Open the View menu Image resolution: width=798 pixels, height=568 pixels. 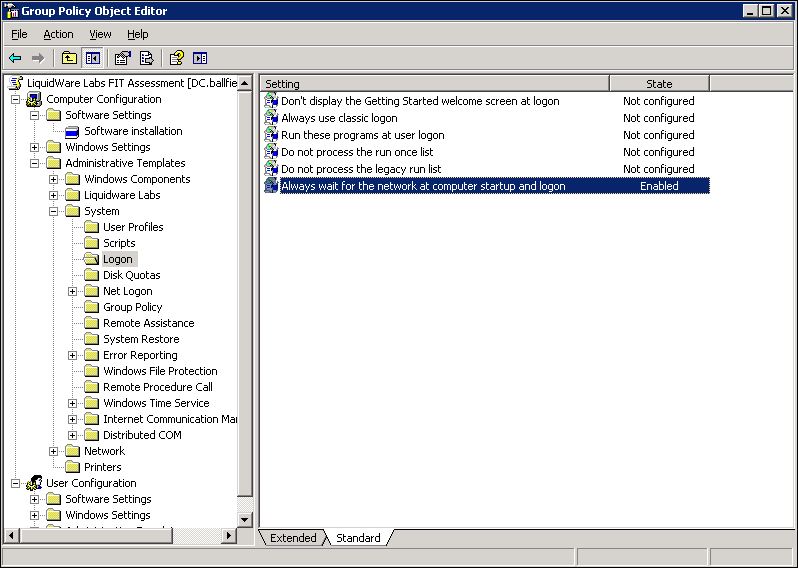pos(100,34)
